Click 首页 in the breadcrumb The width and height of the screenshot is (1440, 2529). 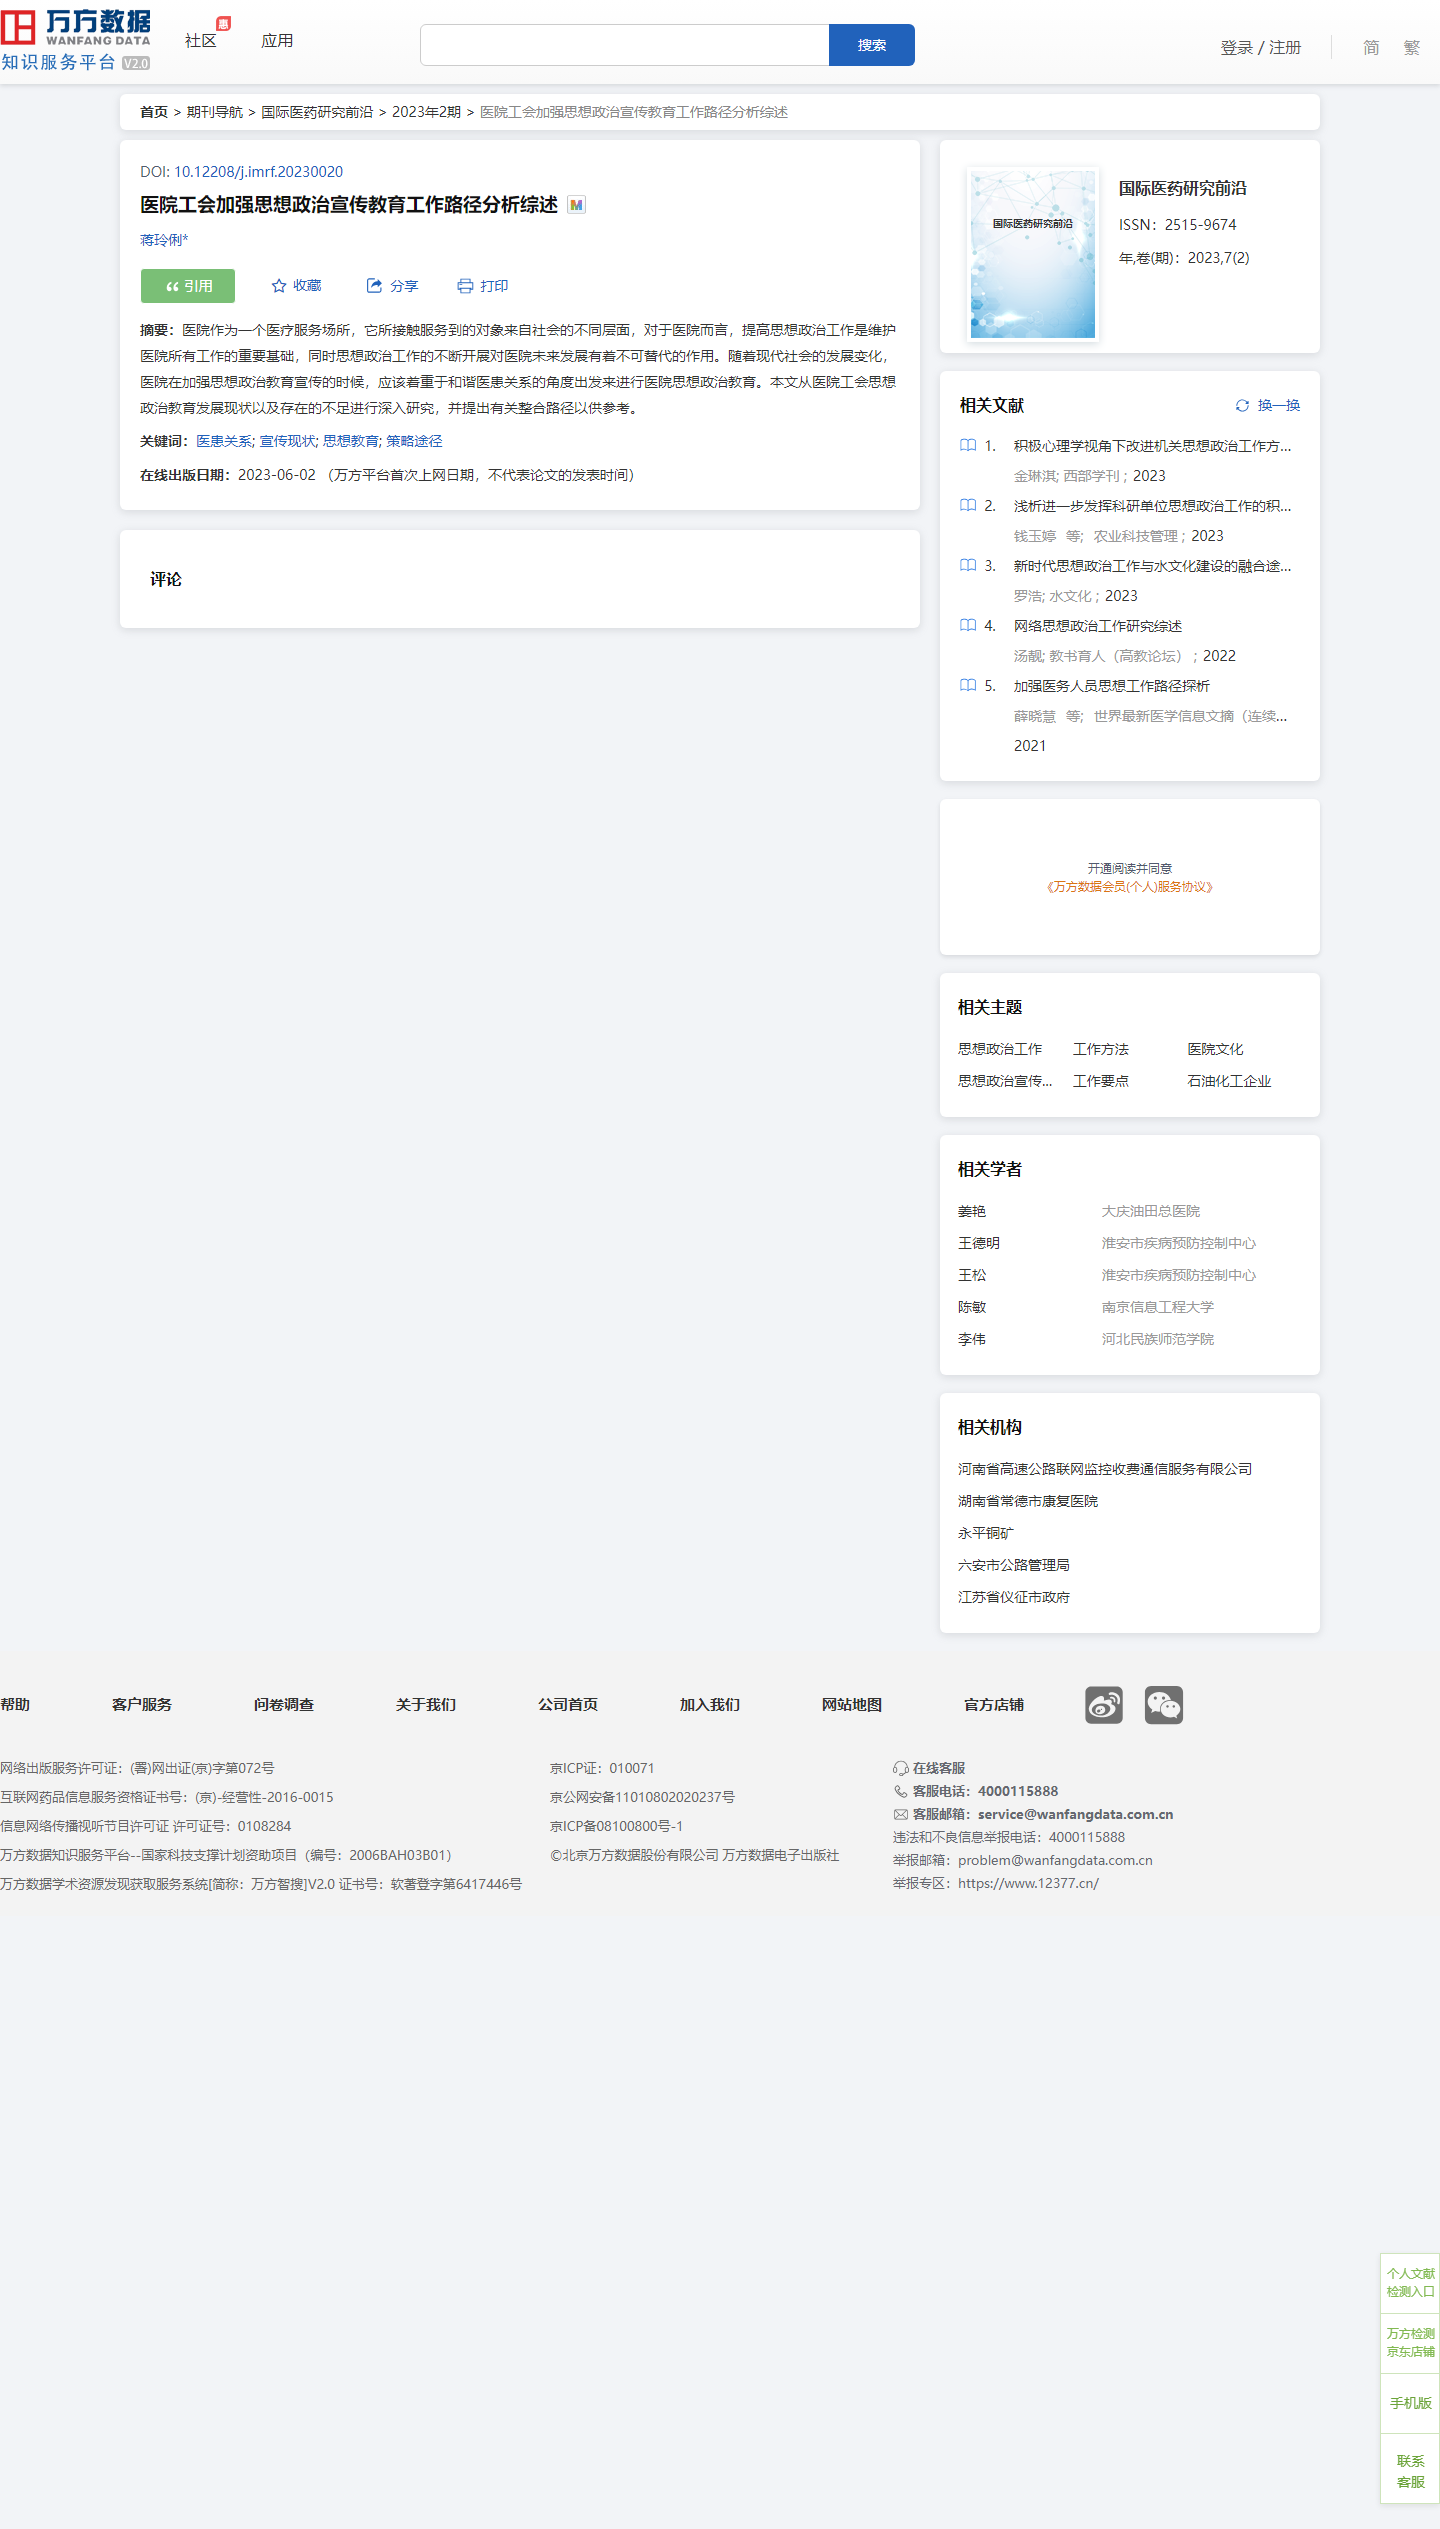coord(154,112)
